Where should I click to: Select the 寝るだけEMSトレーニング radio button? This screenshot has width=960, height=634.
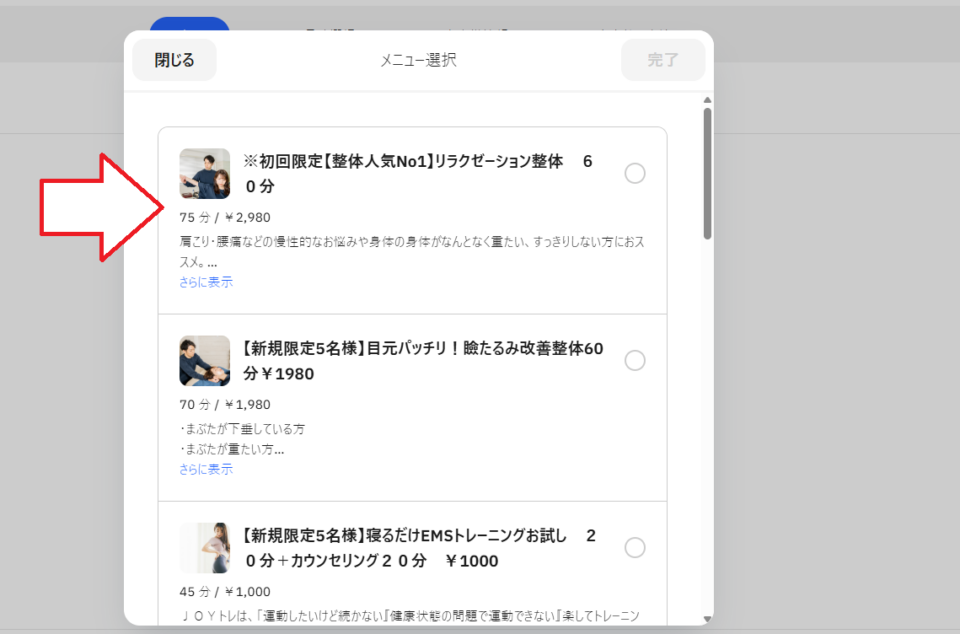tap(635, 548)
